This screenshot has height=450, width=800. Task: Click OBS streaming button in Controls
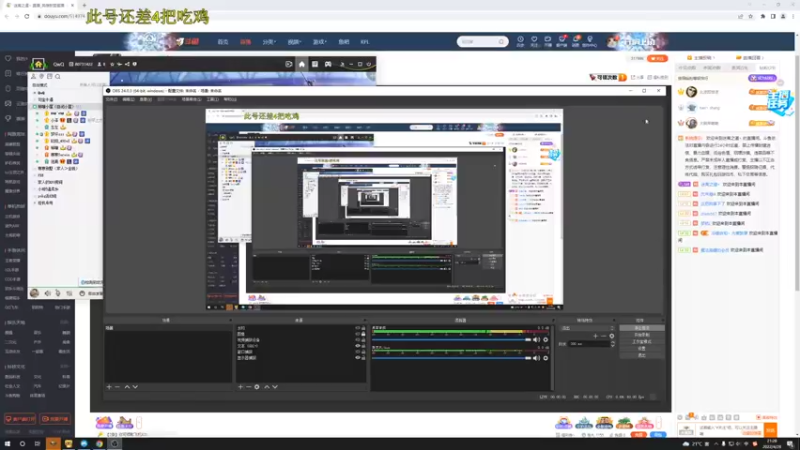coord(642,328)
